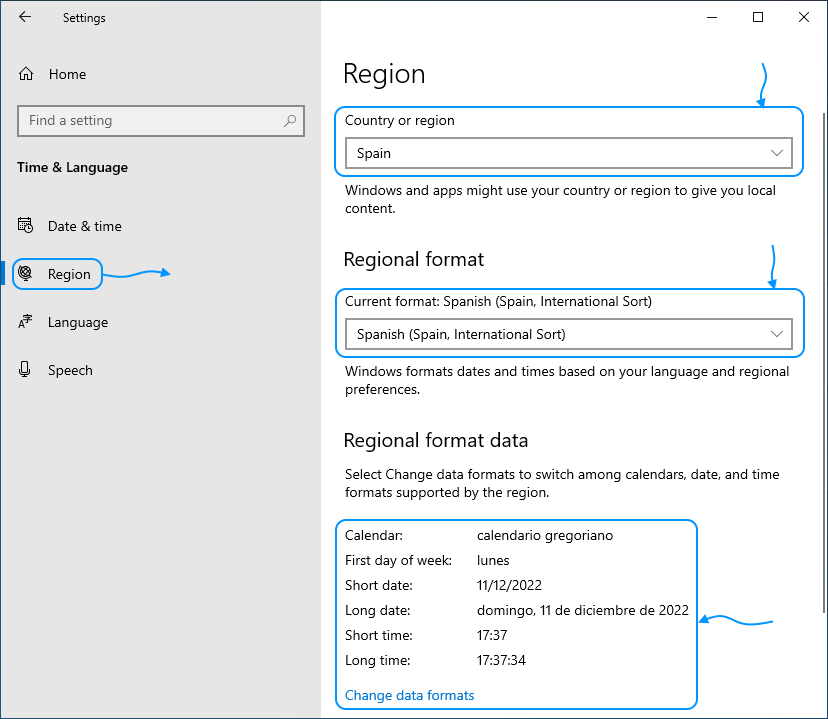Click the Country or region label
This screenshot has height=719, width=828.
pos(399,120)
